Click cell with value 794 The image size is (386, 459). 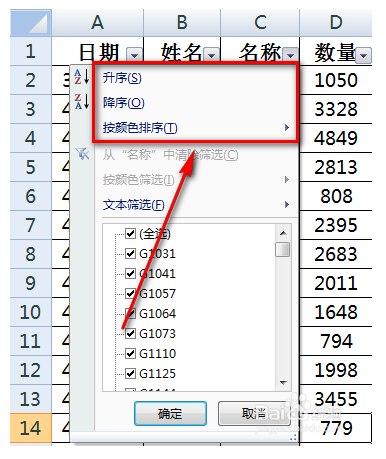point(336,341)
